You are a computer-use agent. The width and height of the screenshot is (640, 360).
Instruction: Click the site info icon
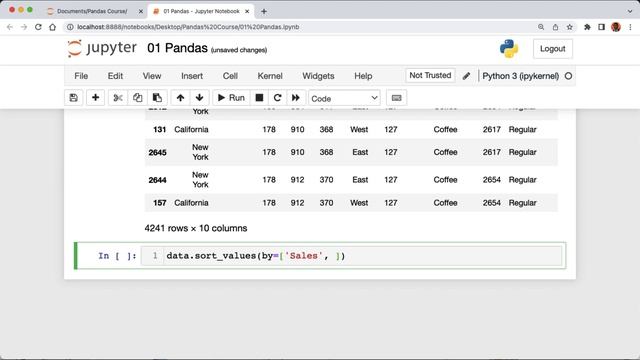coord(70,27)
